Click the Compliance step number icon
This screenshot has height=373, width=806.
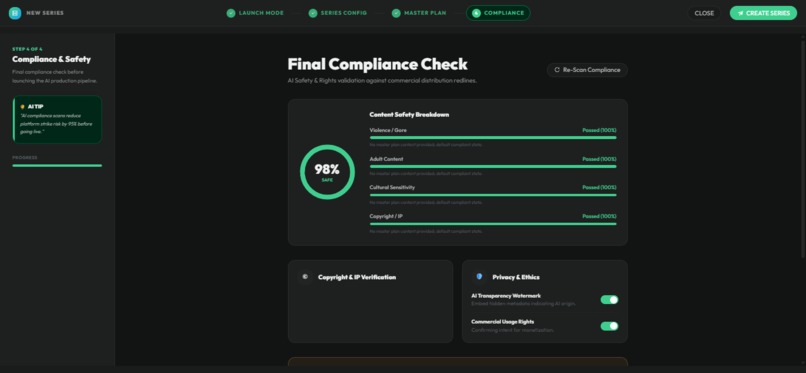pyautogui.click(x=476, y=13)
